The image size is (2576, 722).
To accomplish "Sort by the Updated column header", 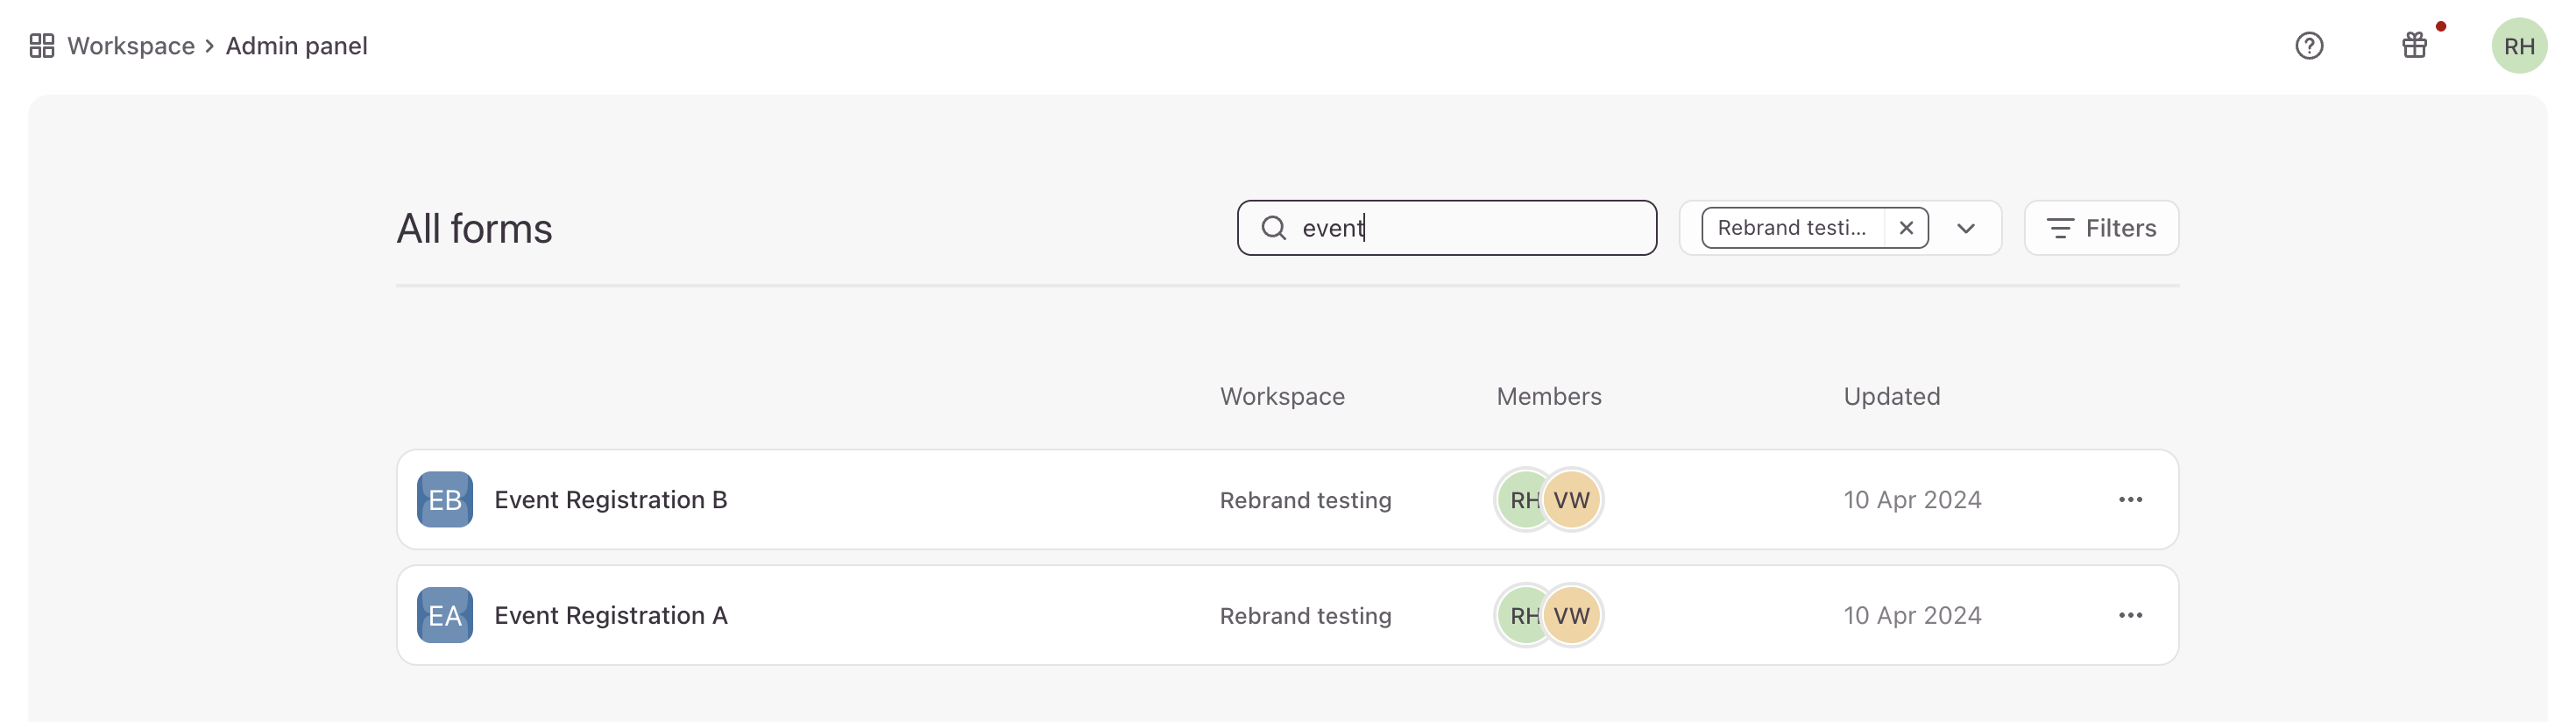I will [1891, 396].
